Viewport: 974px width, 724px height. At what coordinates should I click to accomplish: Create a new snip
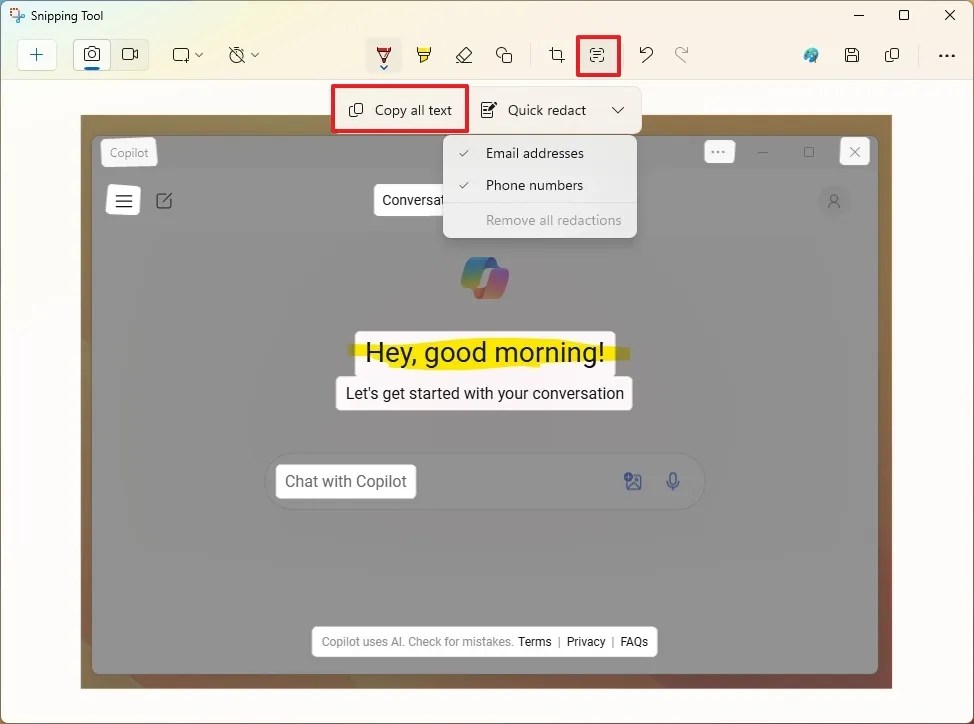point(37,55)
